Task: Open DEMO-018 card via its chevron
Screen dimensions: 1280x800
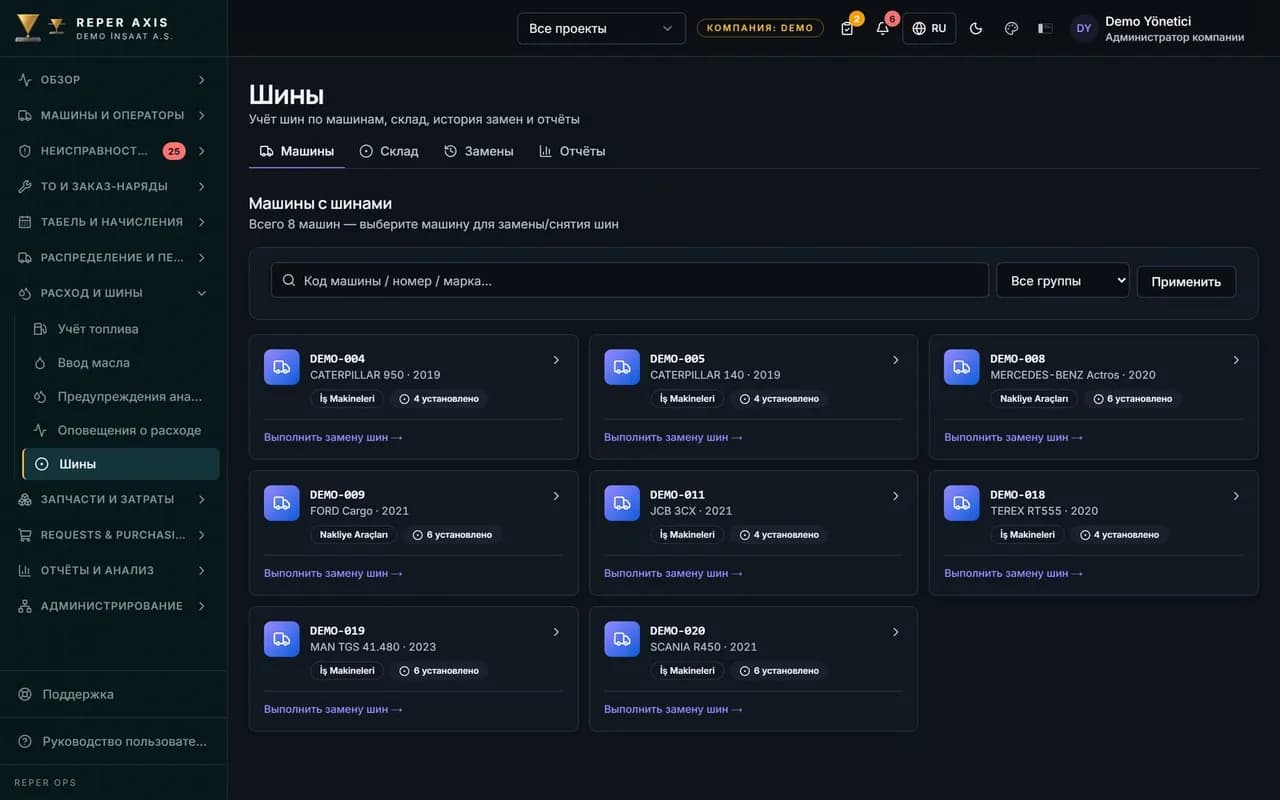Action: point(1236,496)
